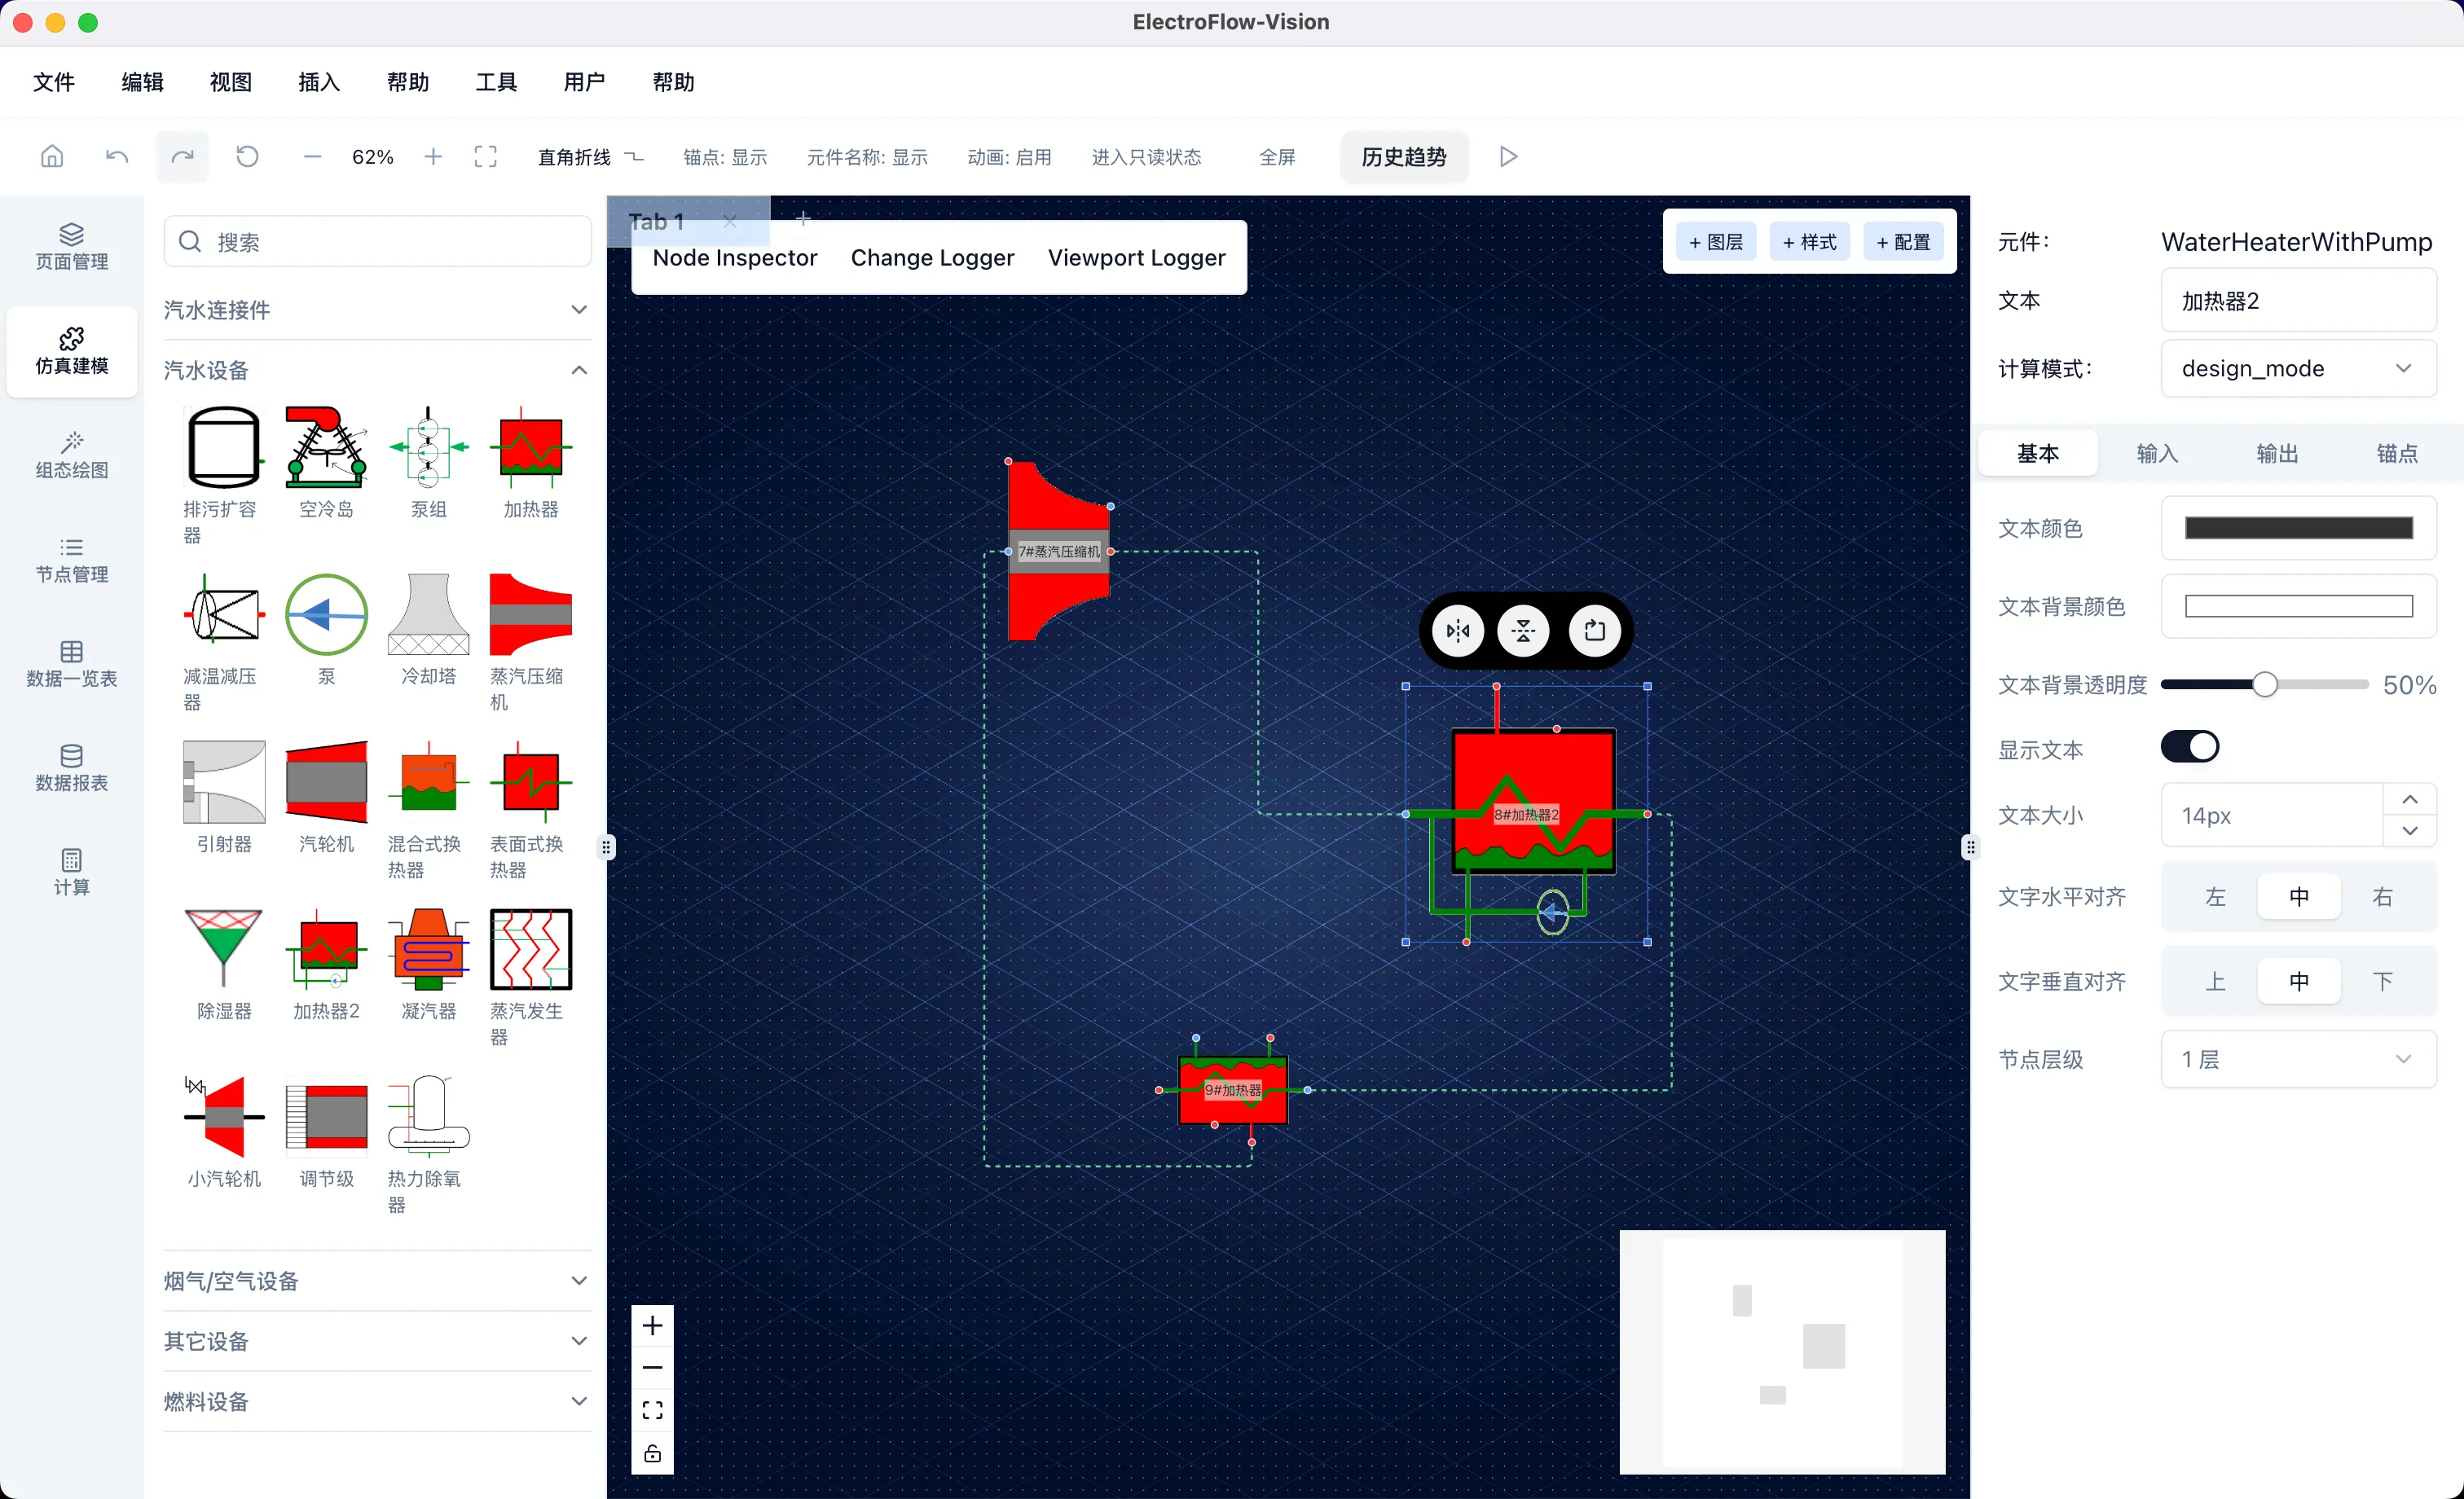Select the 引射器 component icon

(x=224, y=782)
